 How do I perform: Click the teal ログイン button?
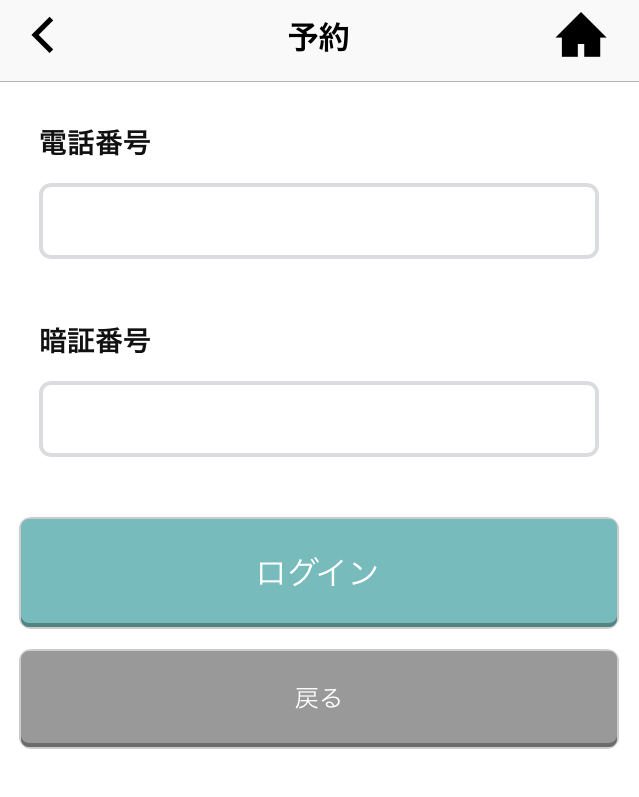tap(319, 573)
